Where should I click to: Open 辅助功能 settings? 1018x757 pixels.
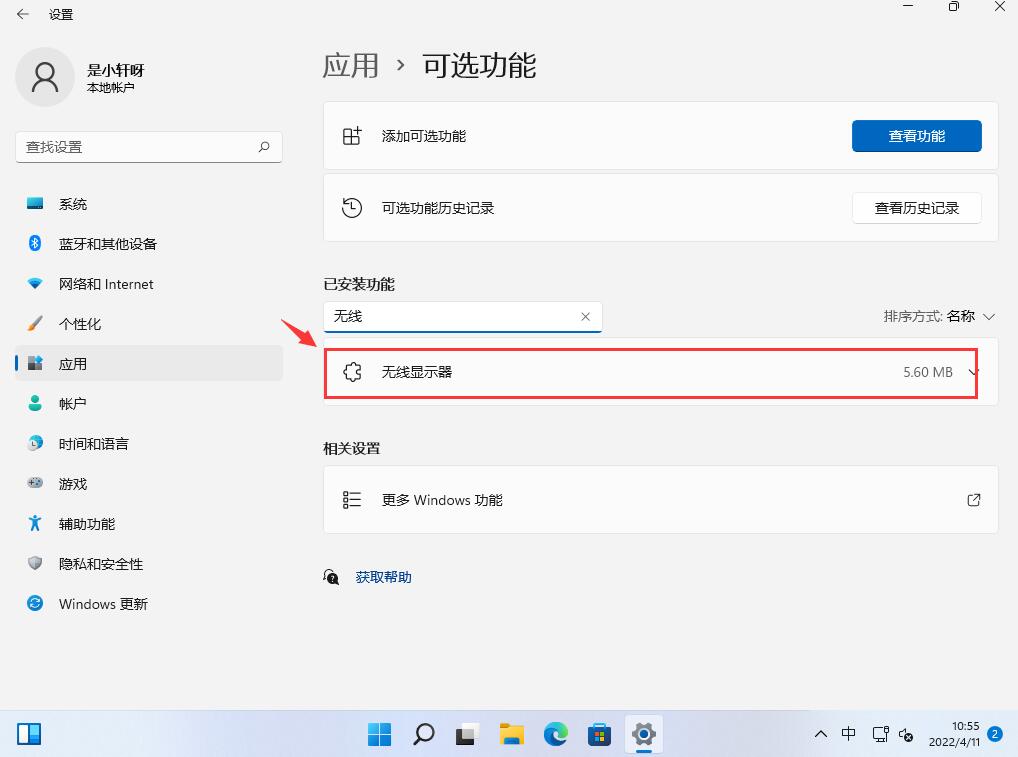[85, 523]
